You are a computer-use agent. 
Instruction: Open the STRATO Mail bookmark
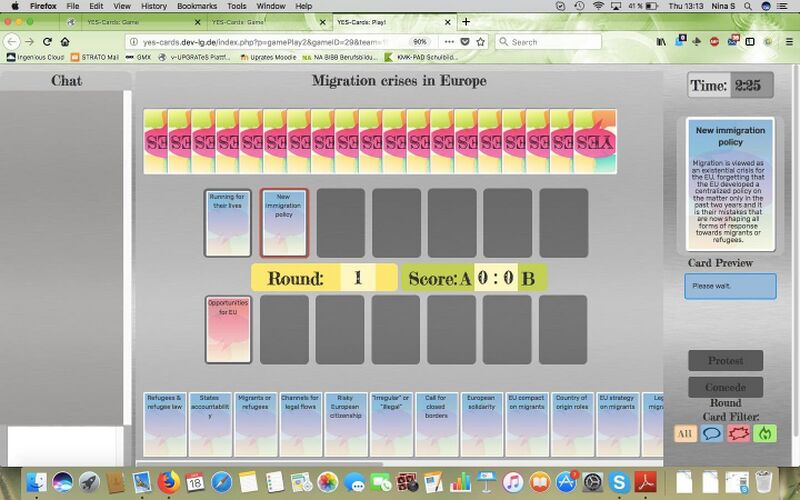(95, 57)
